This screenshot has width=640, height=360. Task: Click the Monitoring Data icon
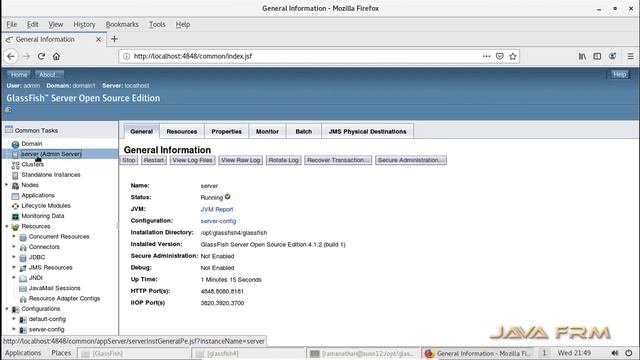16,216
